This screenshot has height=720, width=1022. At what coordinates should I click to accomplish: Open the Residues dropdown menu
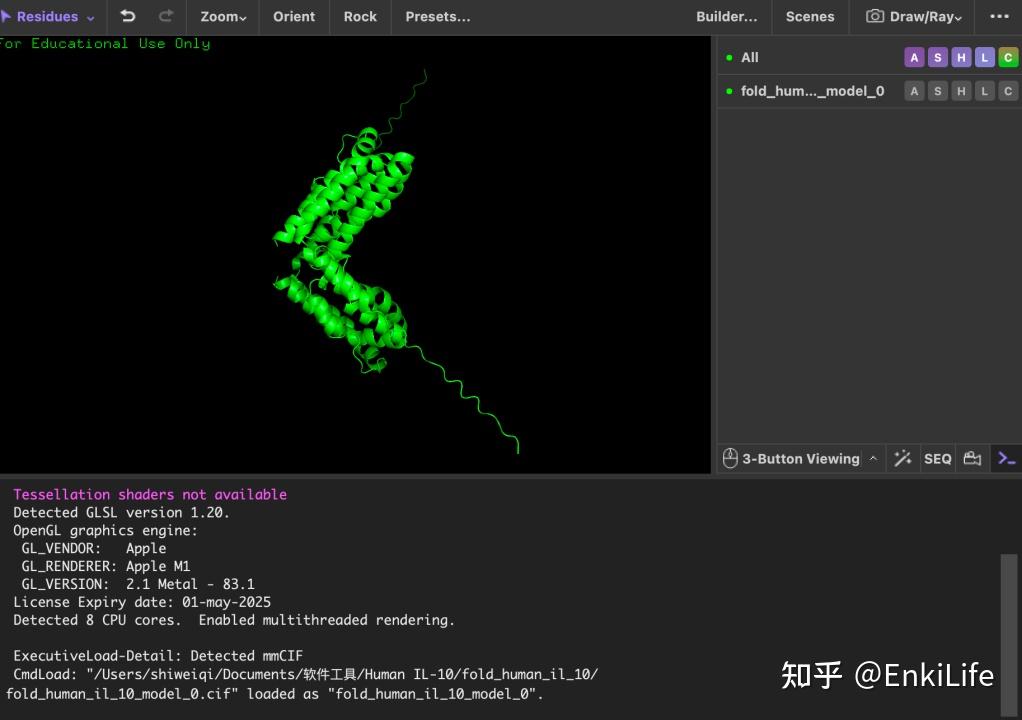point(48,16)
